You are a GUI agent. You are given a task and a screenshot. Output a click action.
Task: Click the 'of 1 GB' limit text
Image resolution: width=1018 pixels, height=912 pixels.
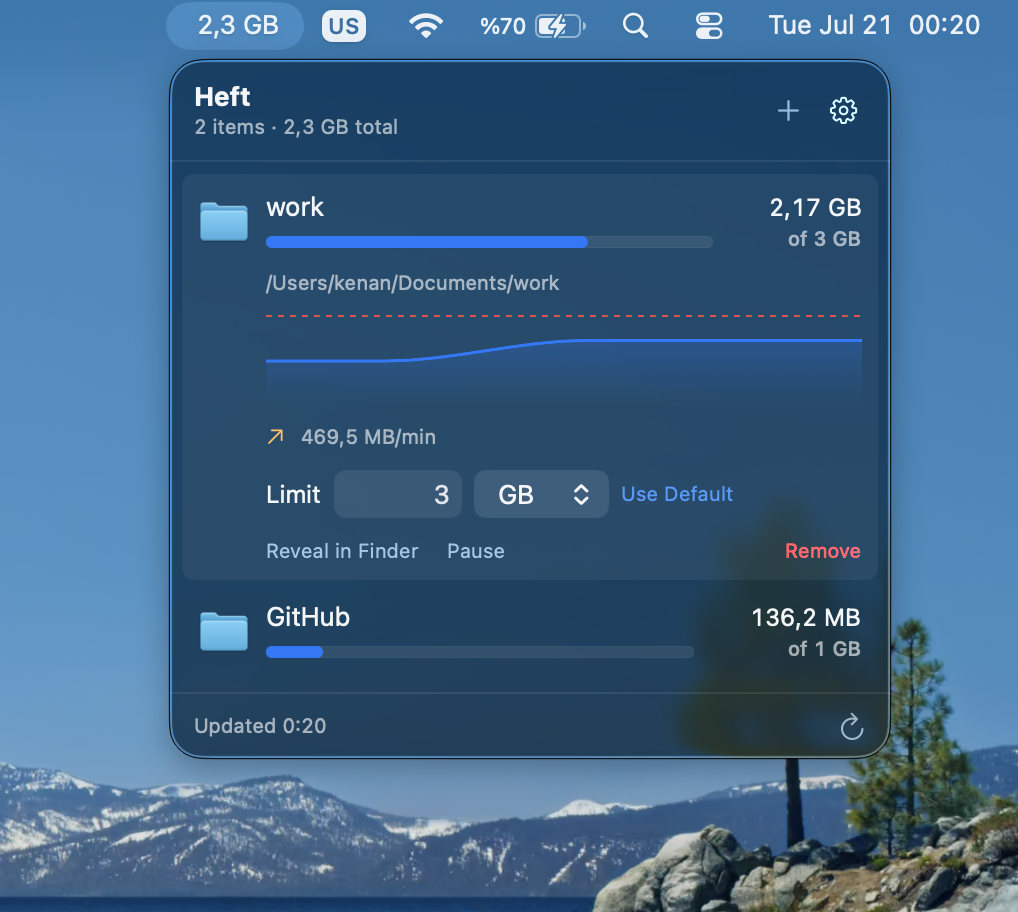pyautogui.click(x=824, y=648)
